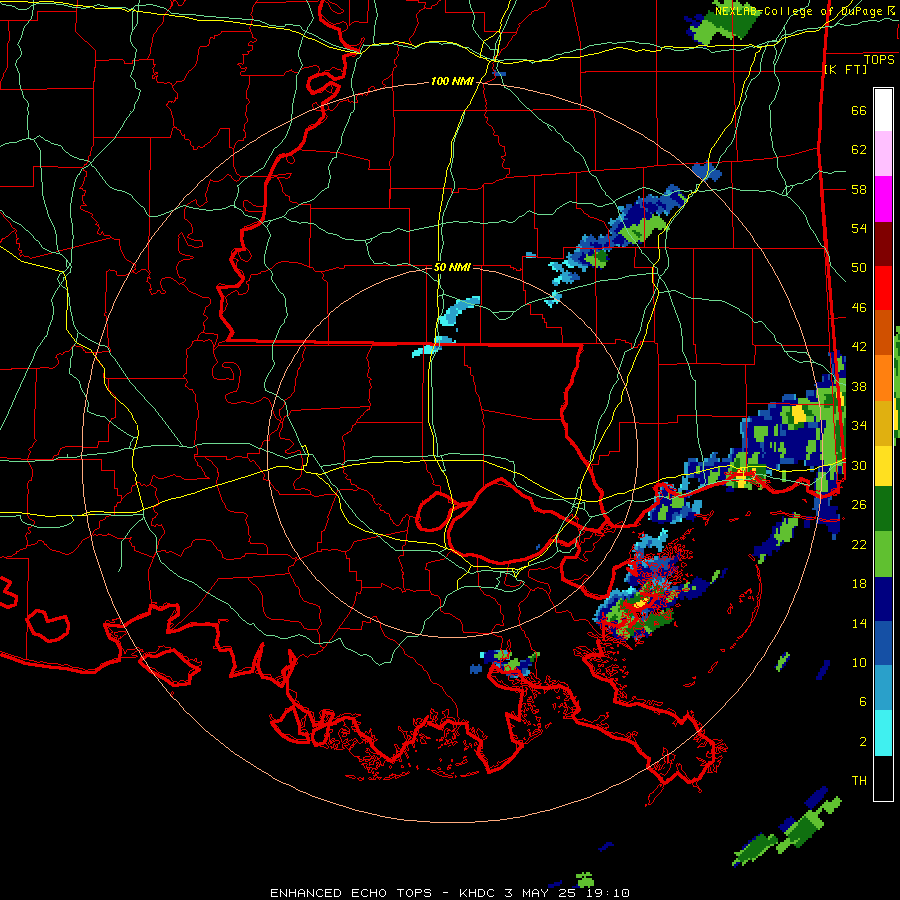Viewport: 900px width, 900px height.
Task: Click the '54' legend label
Action: coord(859,228)
